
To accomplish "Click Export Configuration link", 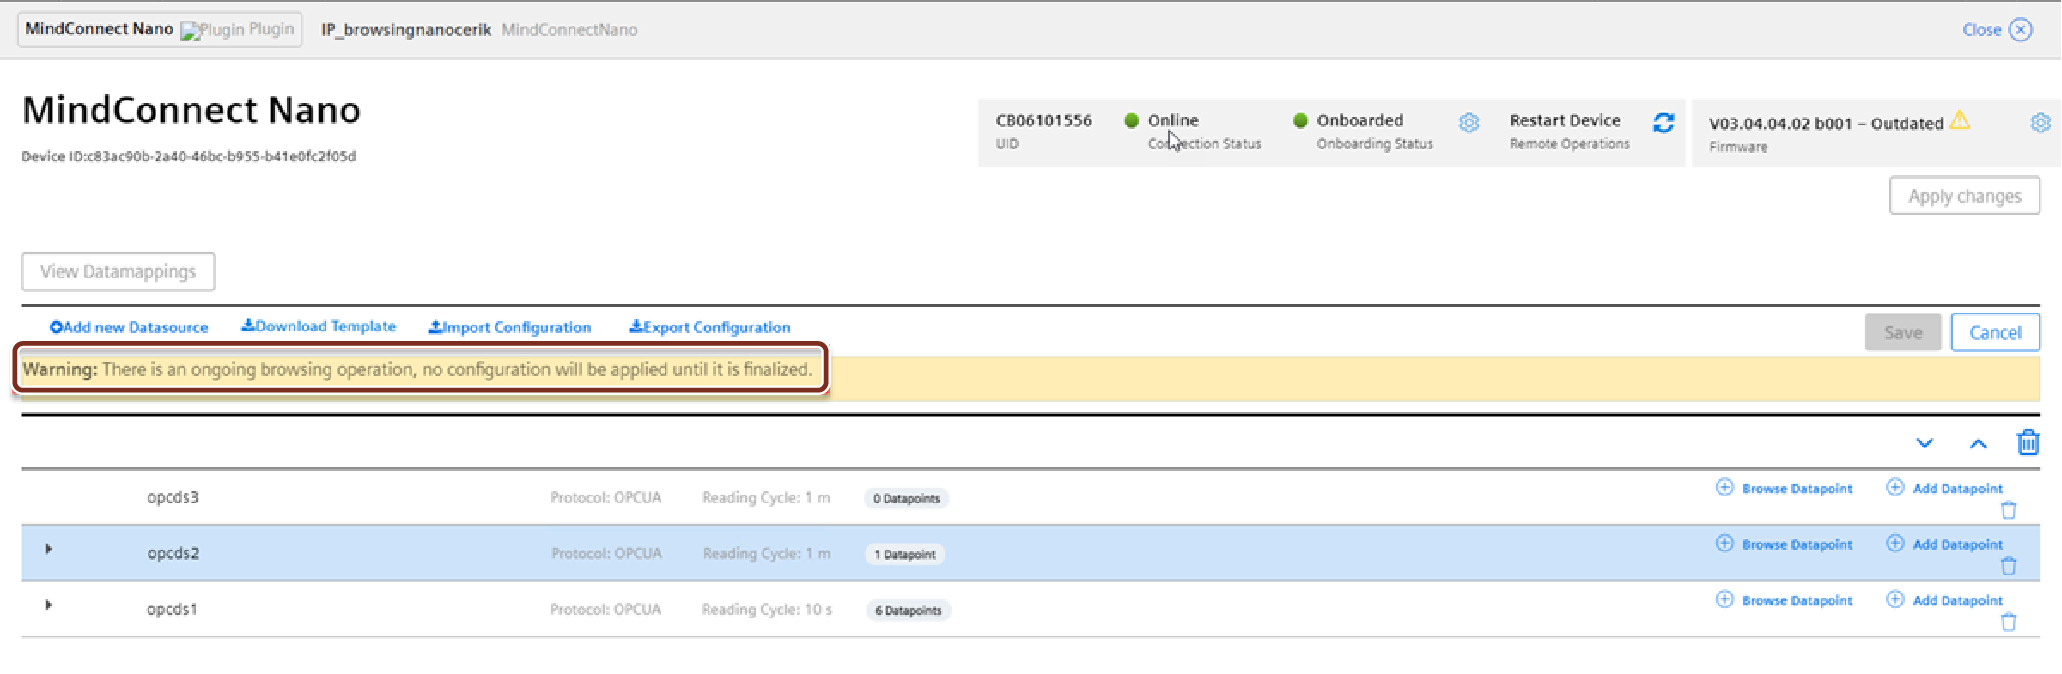I will (x=710, y=327).
